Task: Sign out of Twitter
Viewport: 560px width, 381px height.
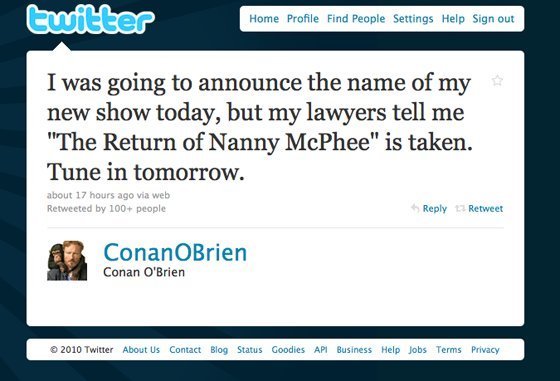Action: pyautogui.click(x=493, y=19)
